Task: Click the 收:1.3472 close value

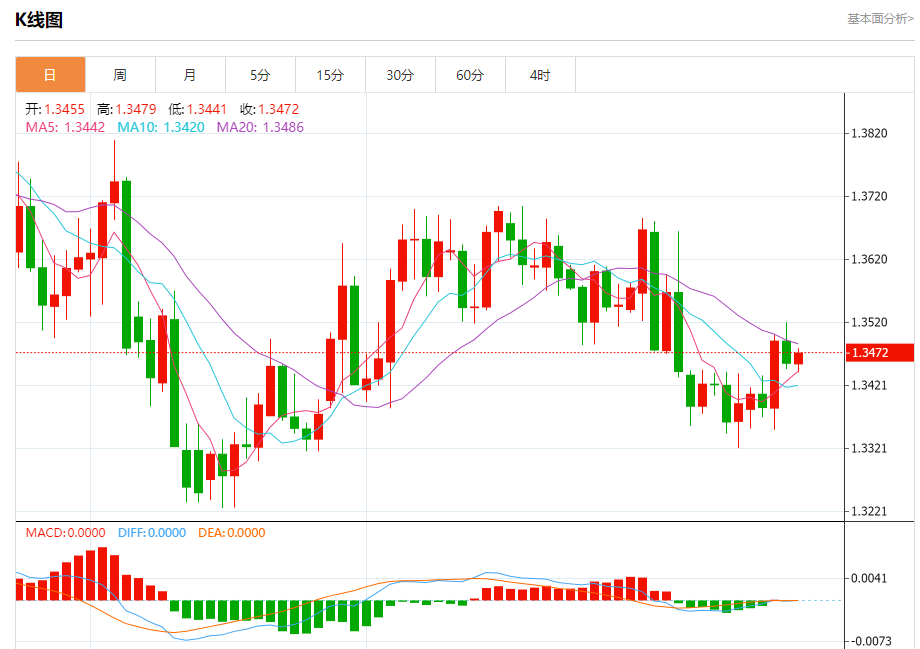Action: [269, 109]
